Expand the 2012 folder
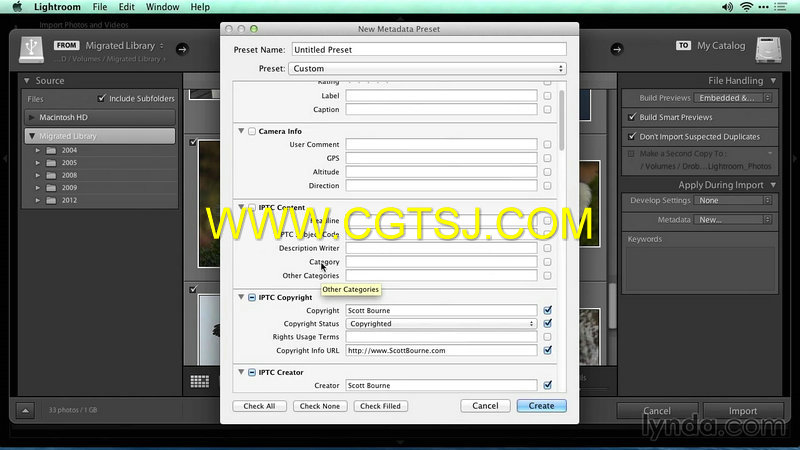 tap(37, 201)
